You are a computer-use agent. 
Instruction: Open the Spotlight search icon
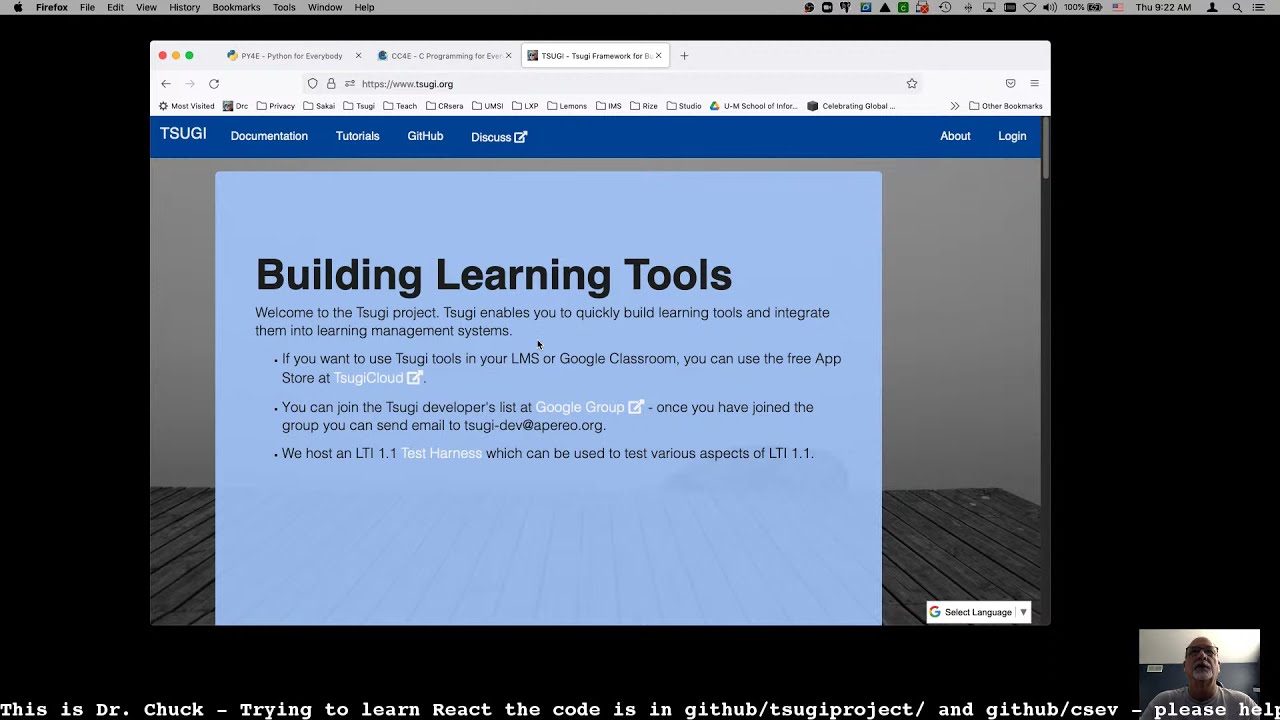point(1237,7)
